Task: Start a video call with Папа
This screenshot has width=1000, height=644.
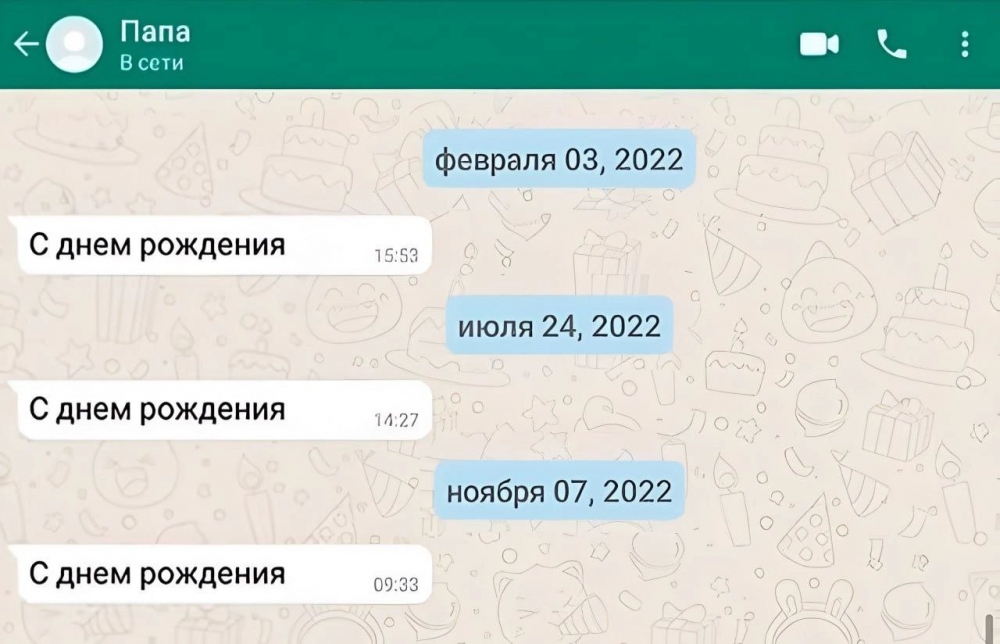Action: click(x=820, y=45)
